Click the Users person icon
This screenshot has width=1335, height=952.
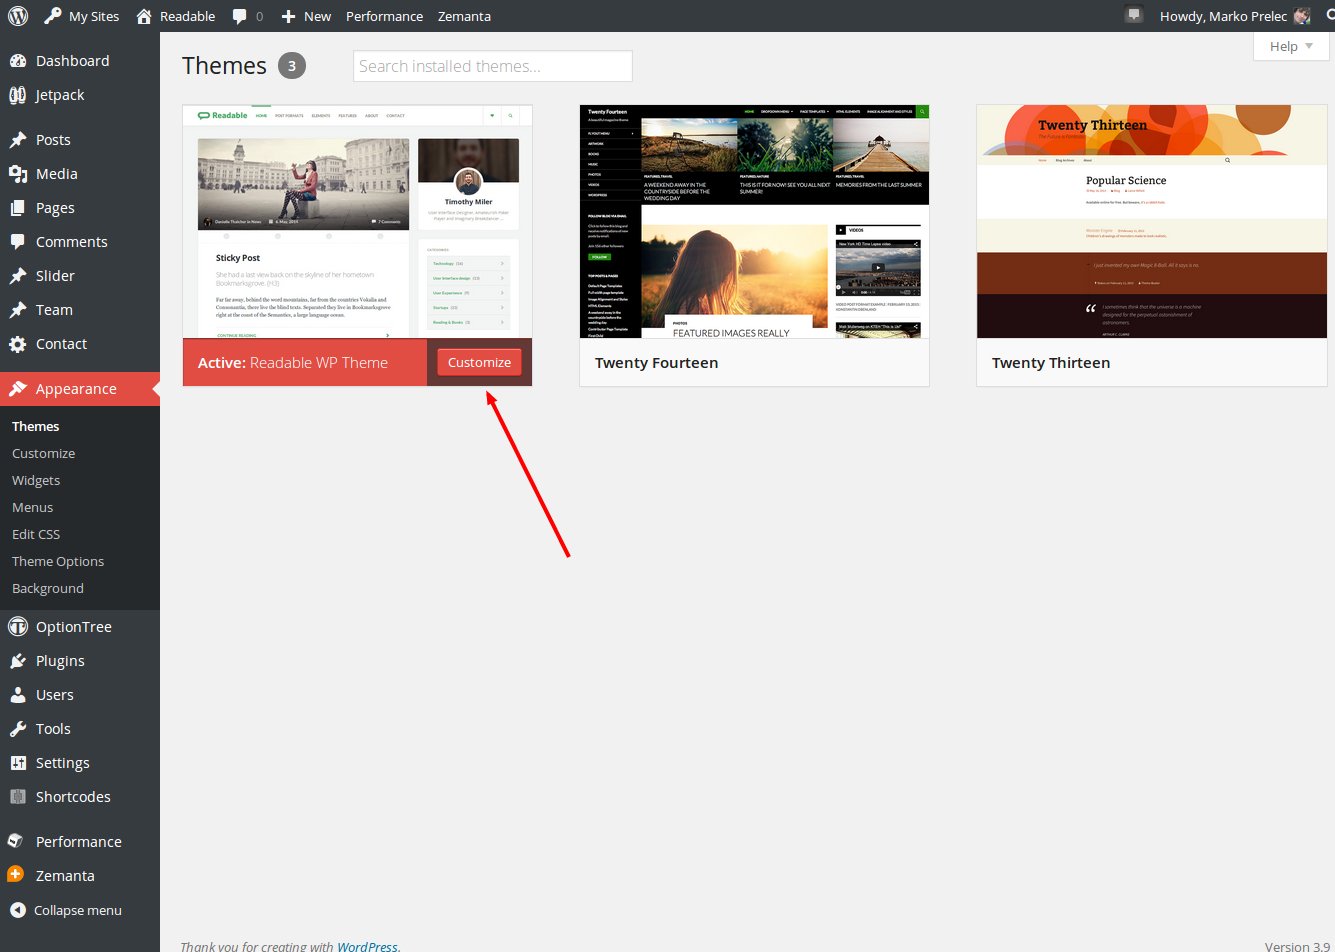(18, 695)
